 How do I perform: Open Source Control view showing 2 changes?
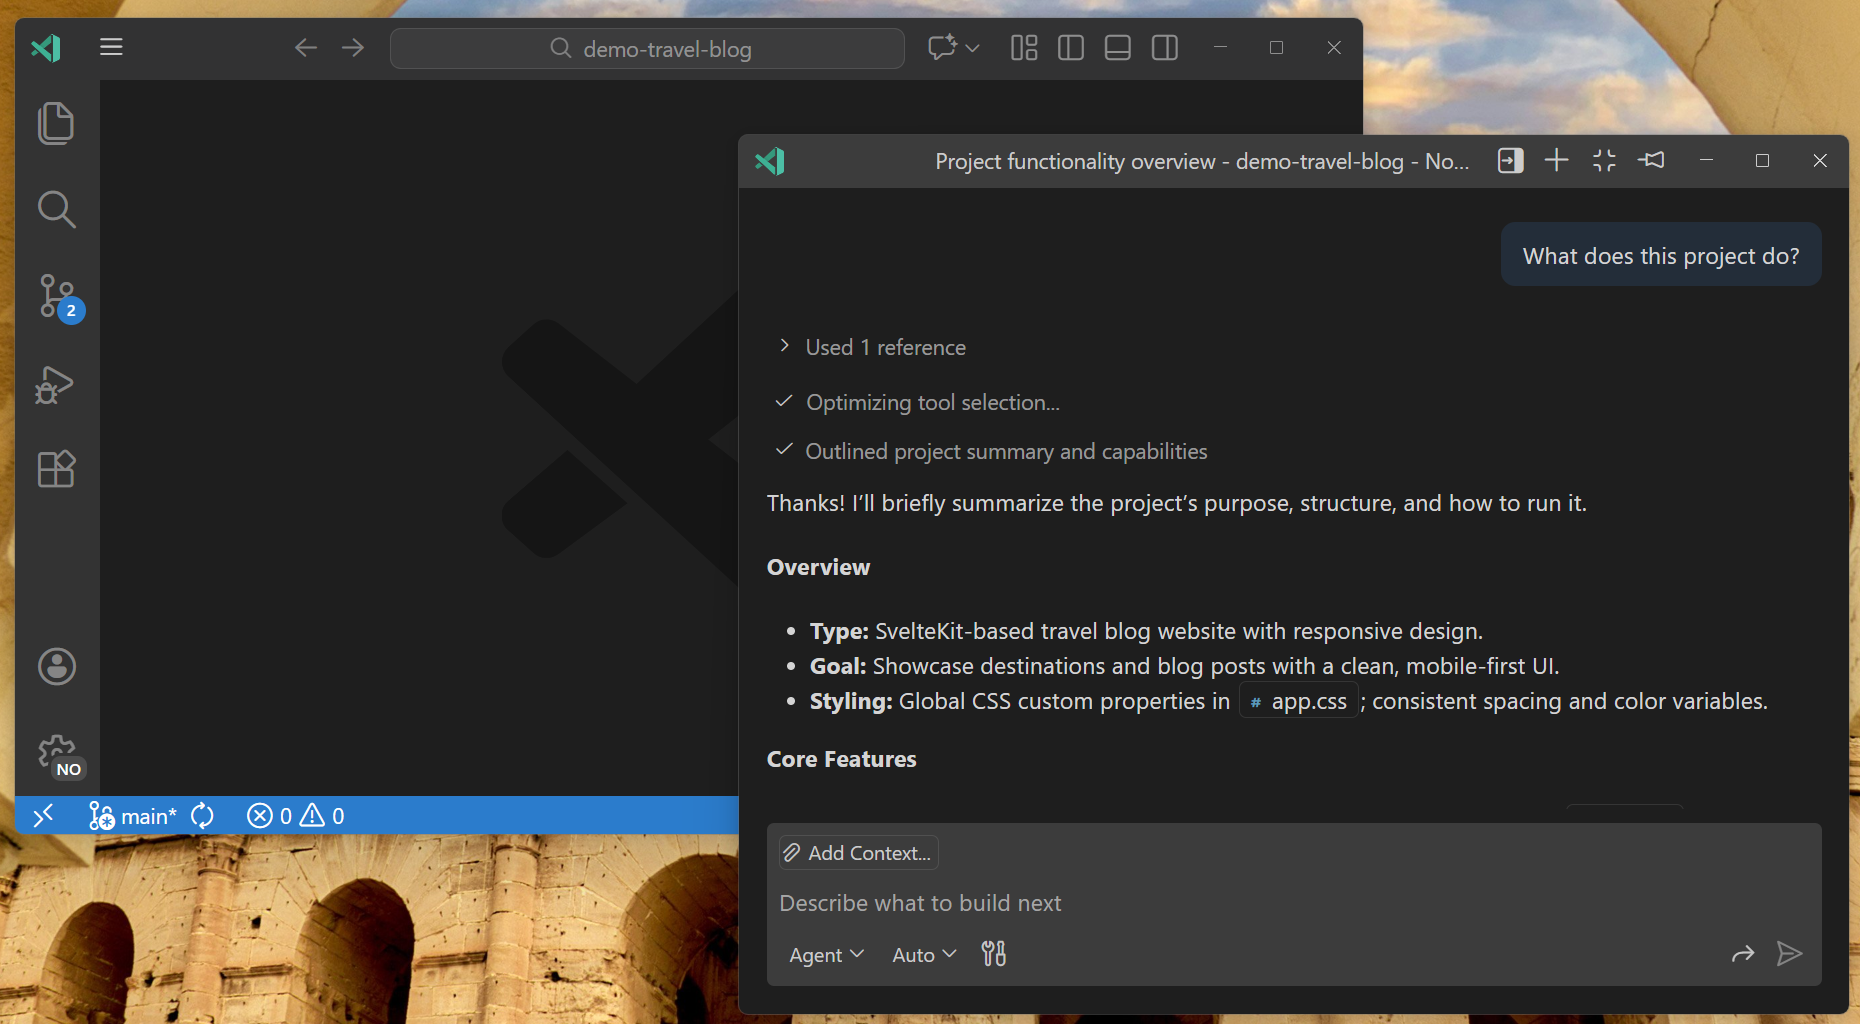[x=56, y=297]
